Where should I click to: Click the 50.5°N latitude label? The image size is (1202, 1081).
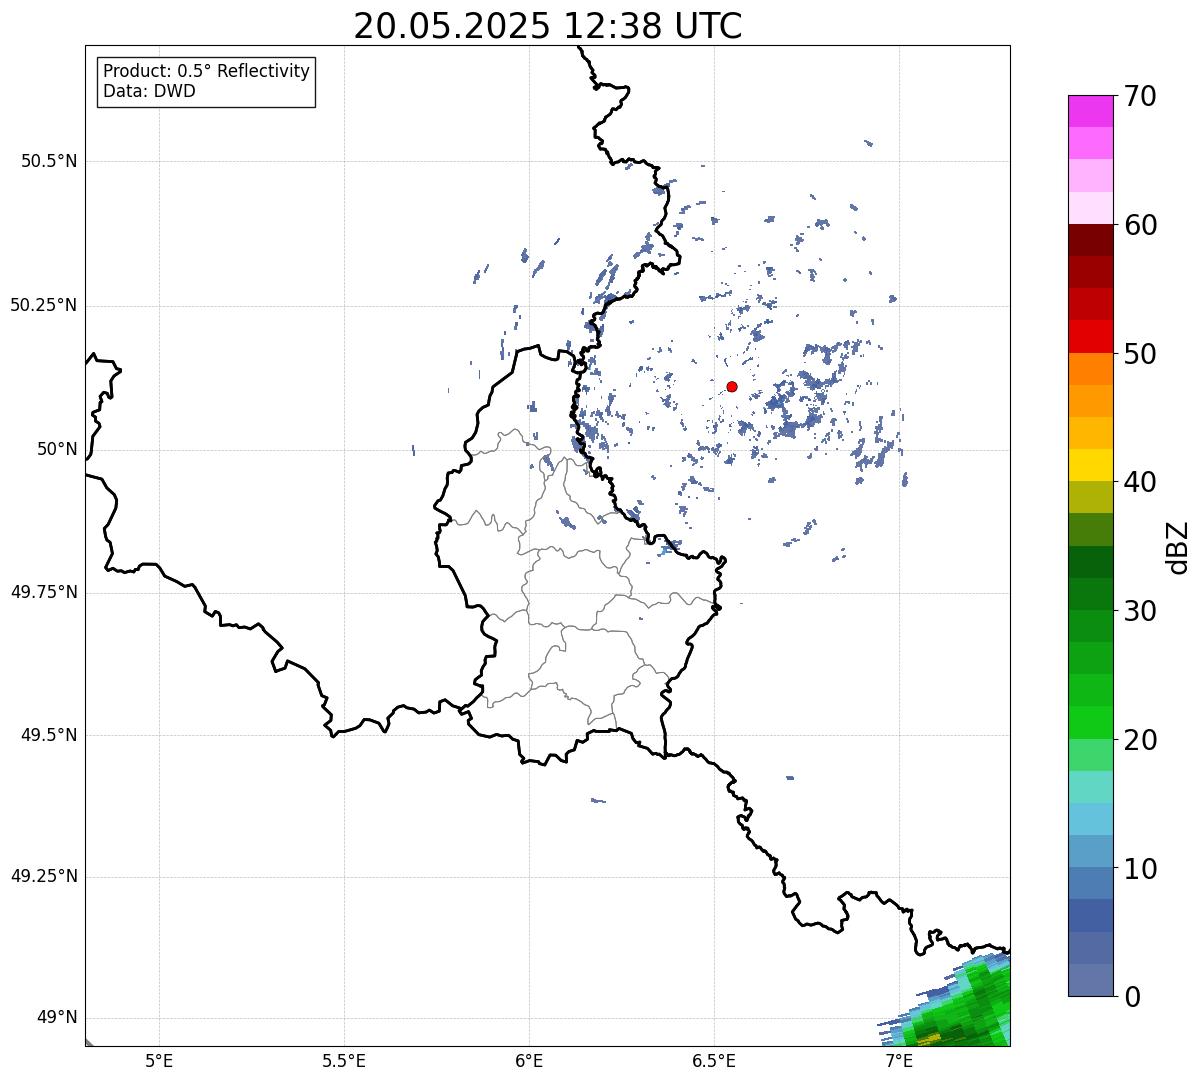coord(49,161)
